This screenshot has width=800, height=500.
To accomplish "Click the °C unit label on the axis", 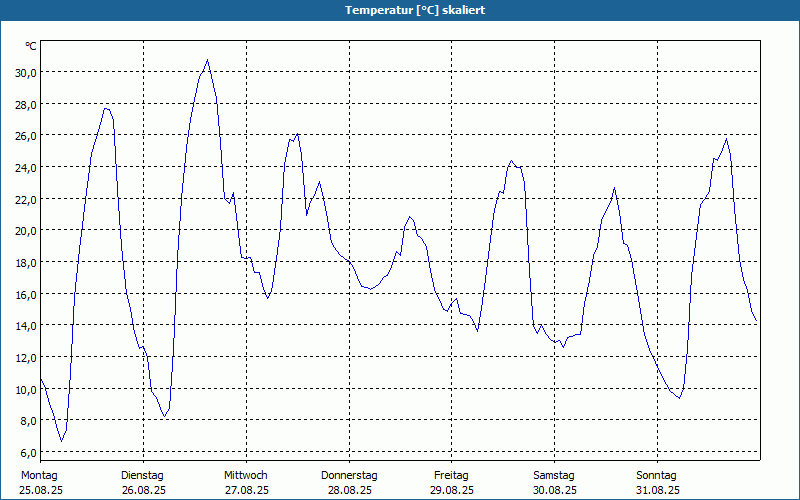I will coord(31,46).
